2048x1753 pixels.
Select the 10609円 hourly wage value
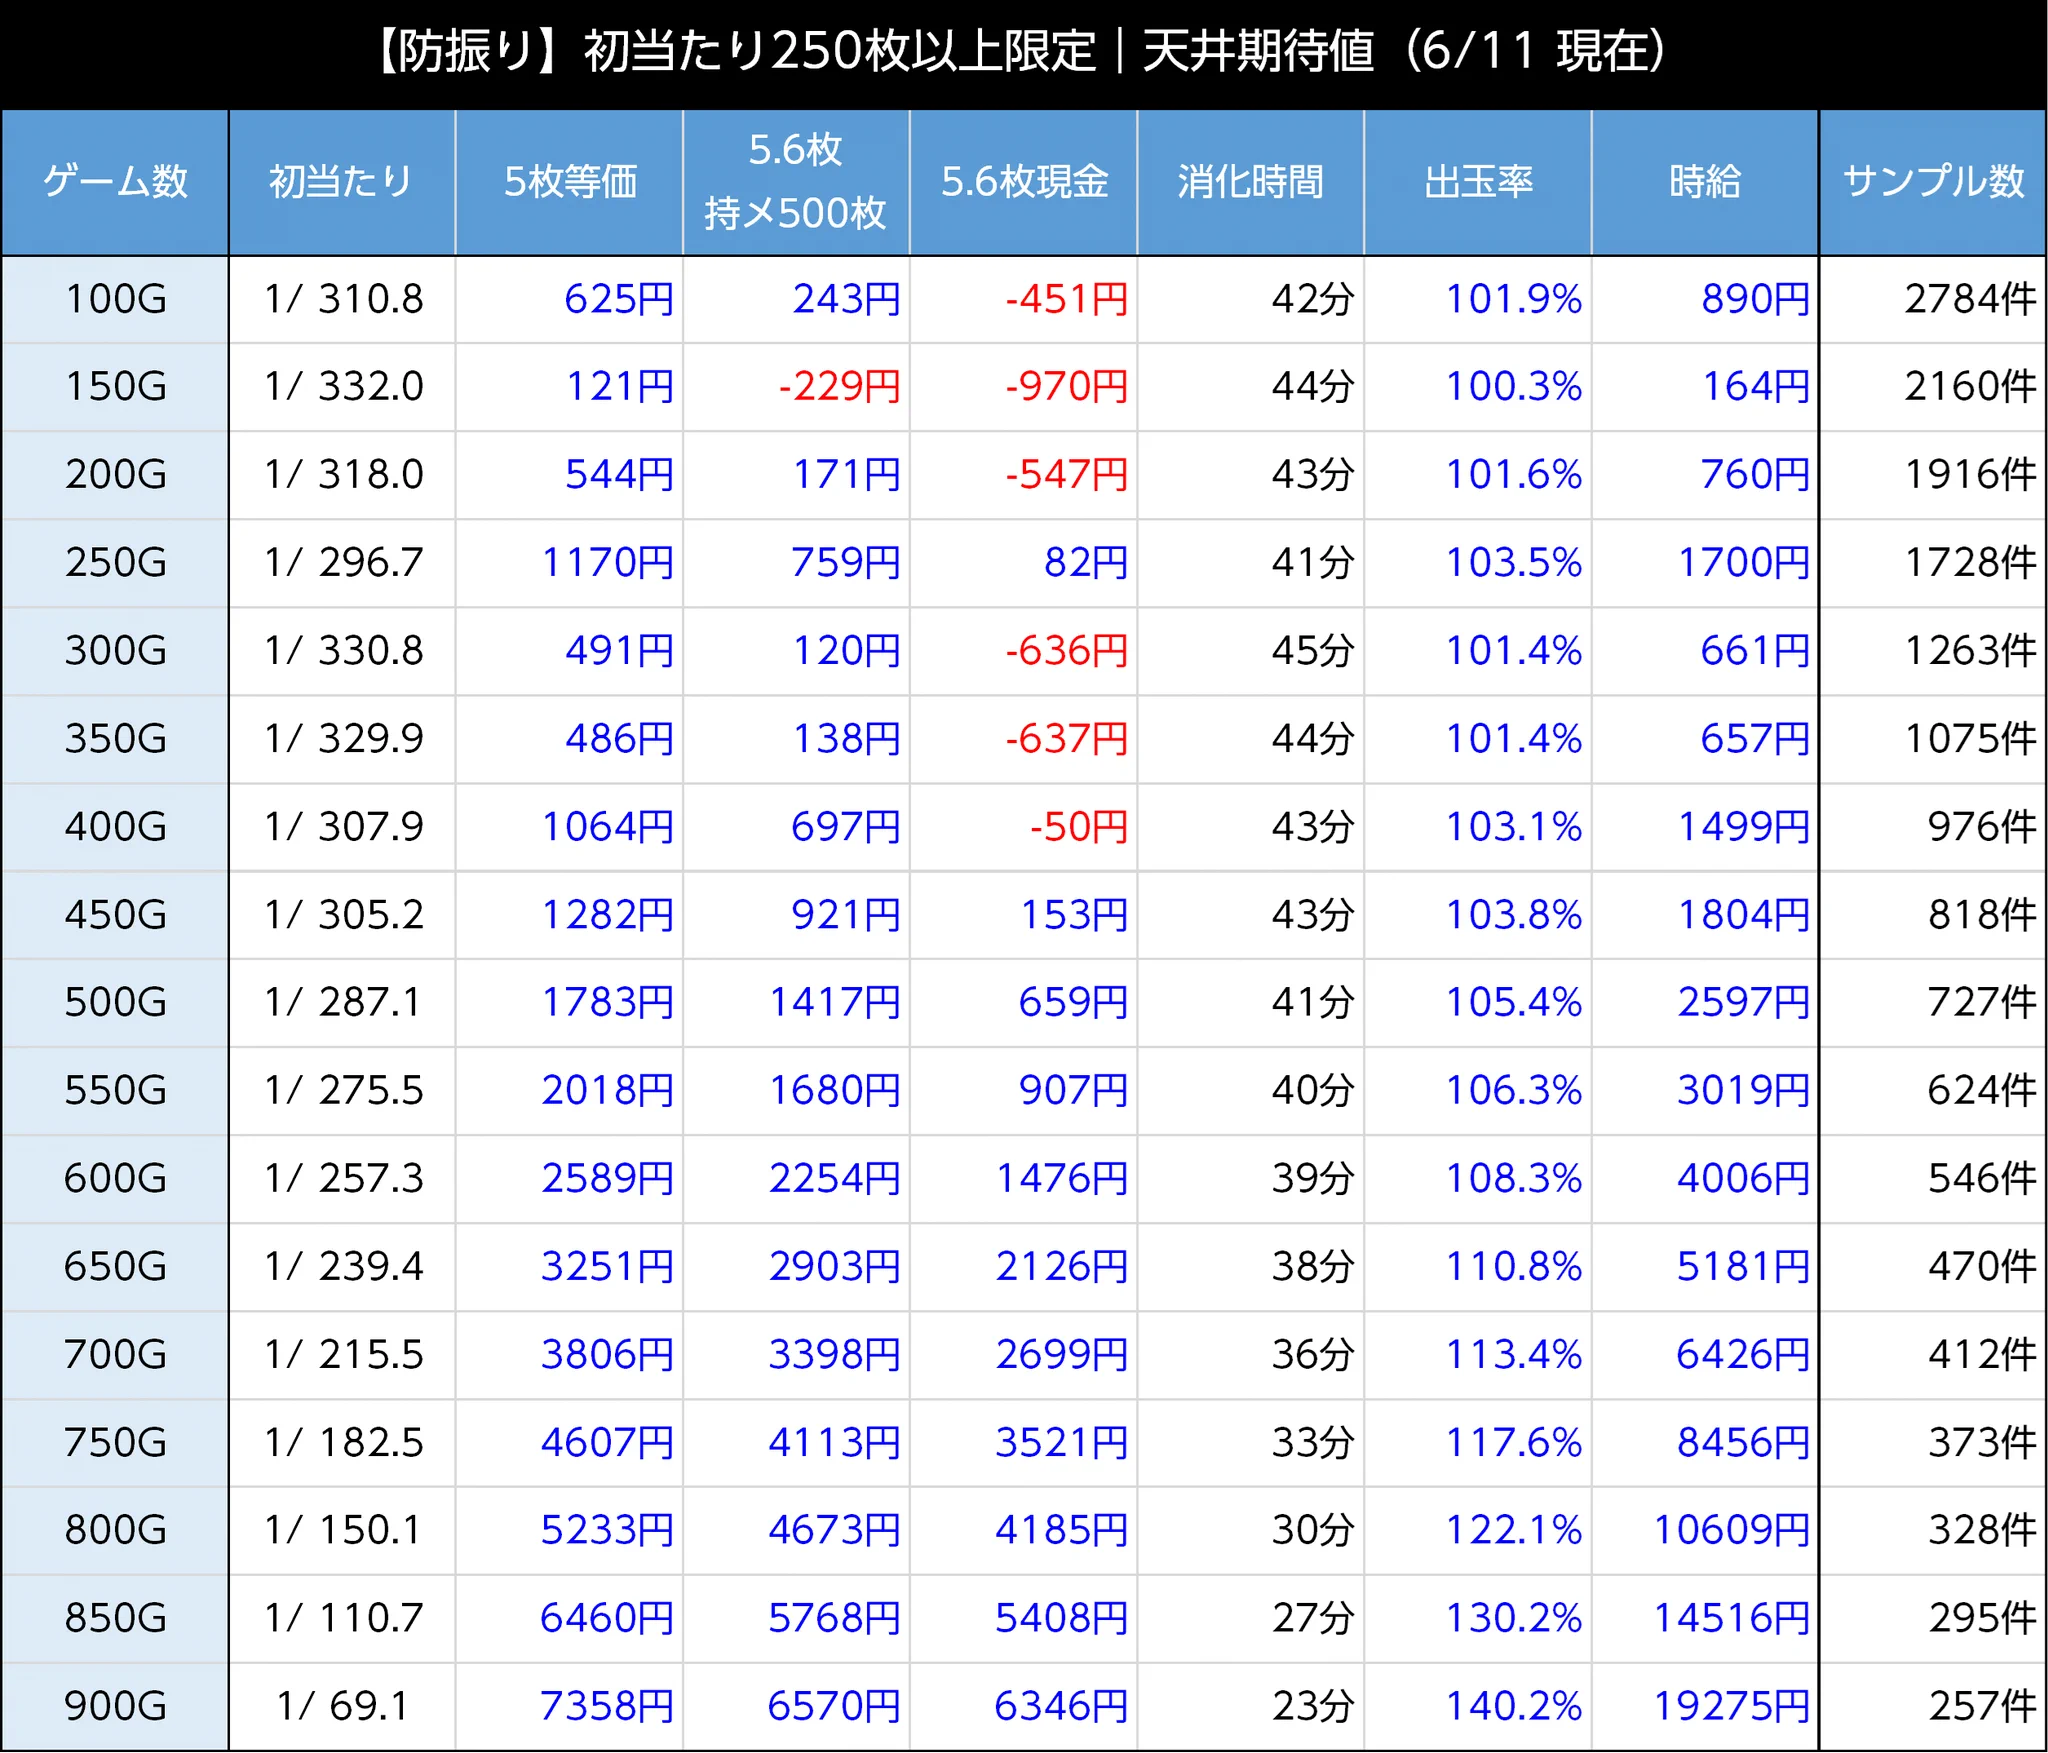point(1732,1529)
